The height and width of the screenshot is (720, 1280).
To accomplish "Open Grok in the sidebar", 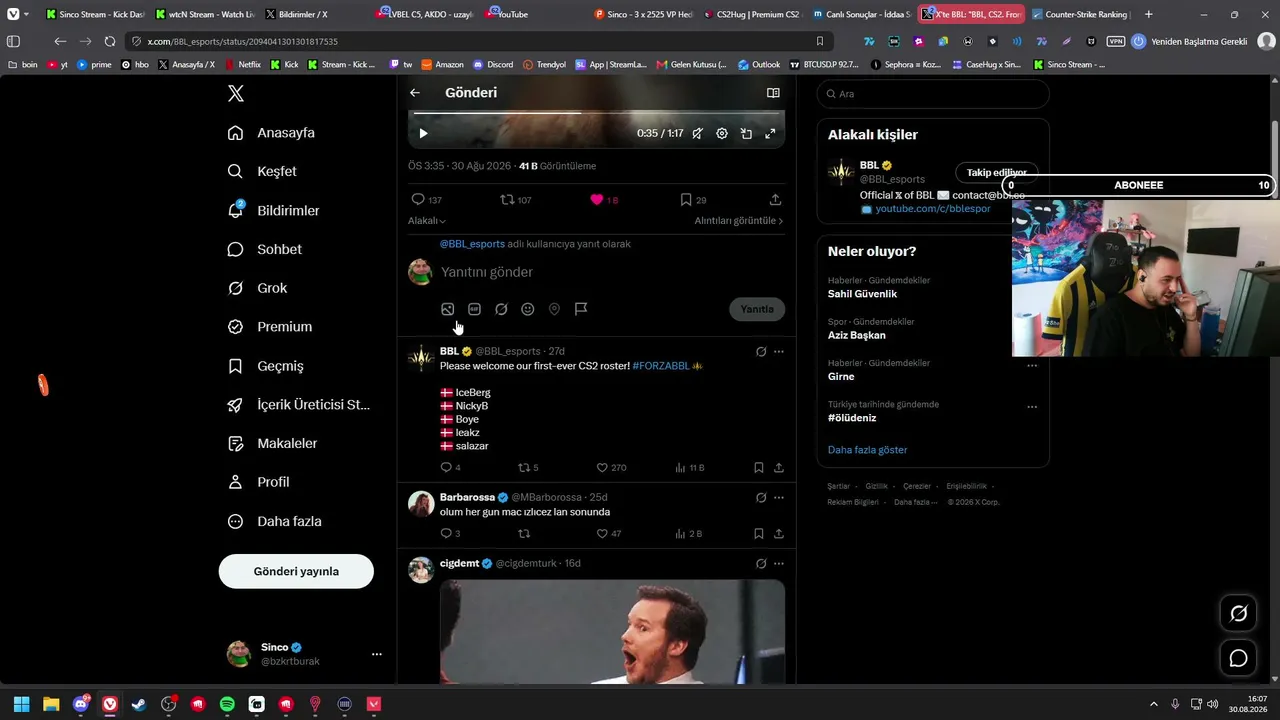I will coord(257,288).
